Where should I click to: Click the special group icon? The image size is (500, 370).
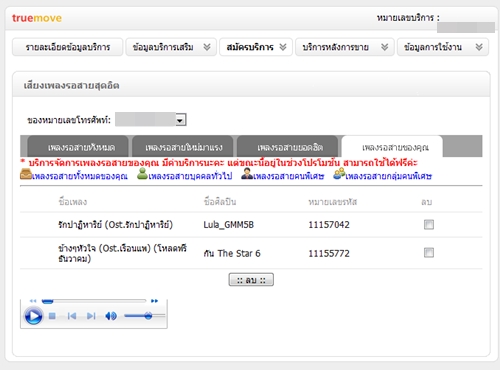point(339,173)
